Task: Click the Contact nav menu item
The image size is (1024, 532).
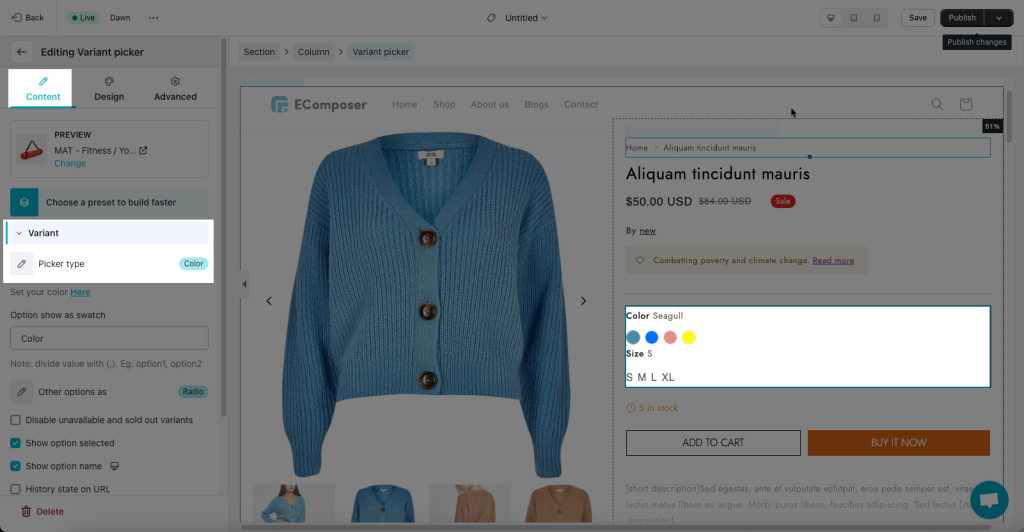Action: coord(581,104)
